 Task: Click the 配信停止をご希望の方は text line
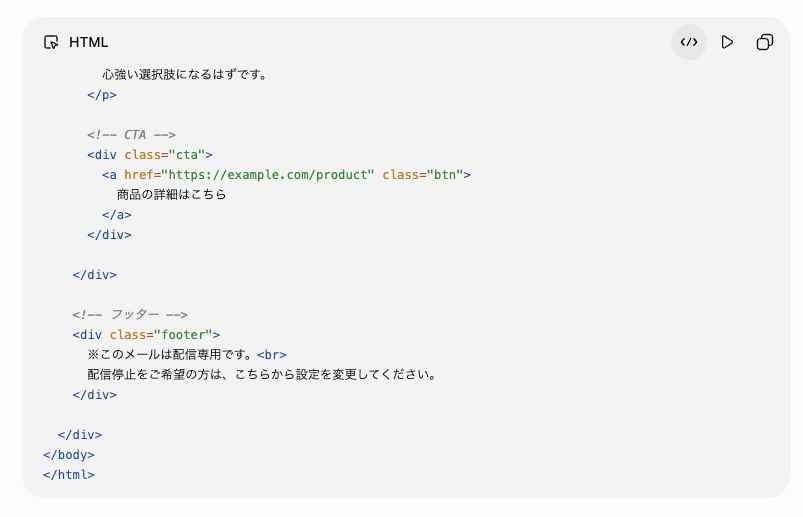[262, 374]
